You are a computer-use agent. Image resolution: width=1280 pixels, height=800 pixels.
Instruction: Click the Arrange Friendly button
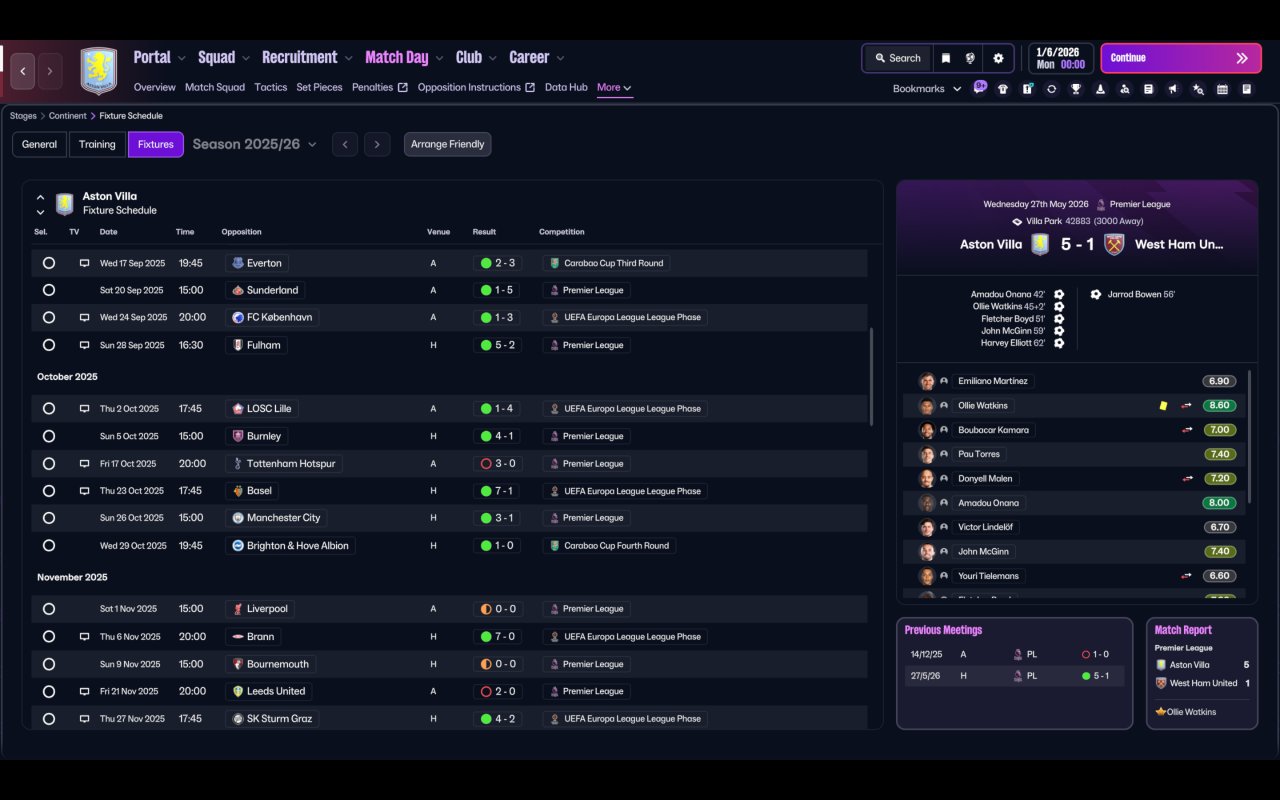(447, 144)
